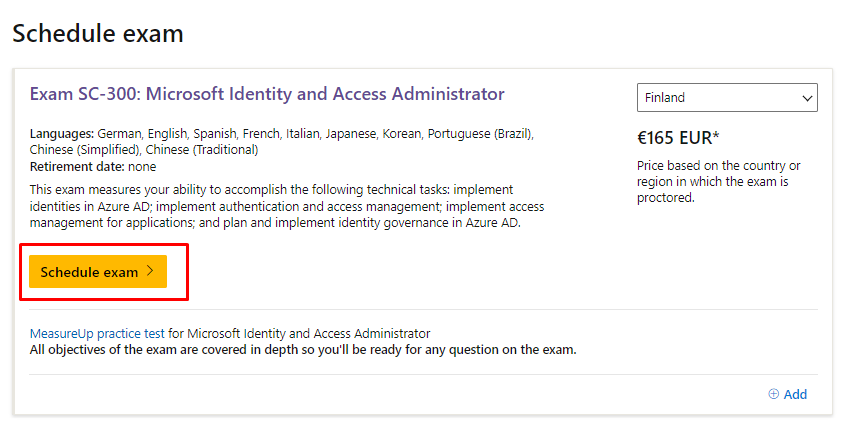Open the Finland country selector

click(726, 98)
